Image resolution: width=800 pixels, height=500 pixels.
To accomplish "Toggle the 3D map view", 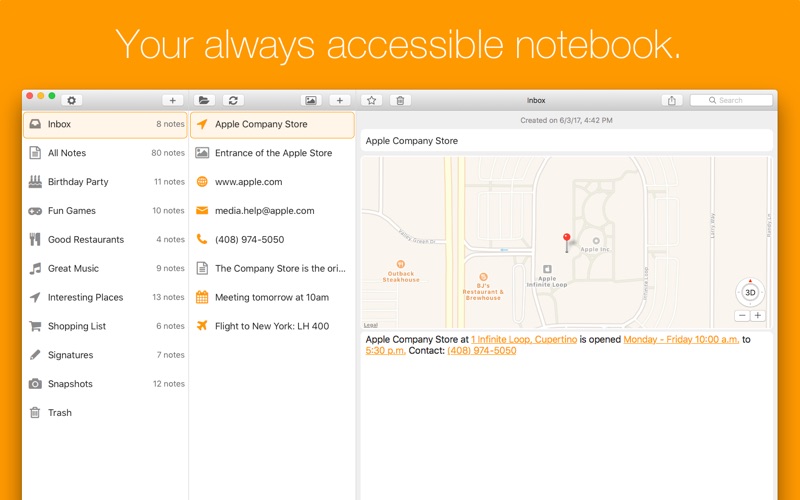I will (750, 293).
